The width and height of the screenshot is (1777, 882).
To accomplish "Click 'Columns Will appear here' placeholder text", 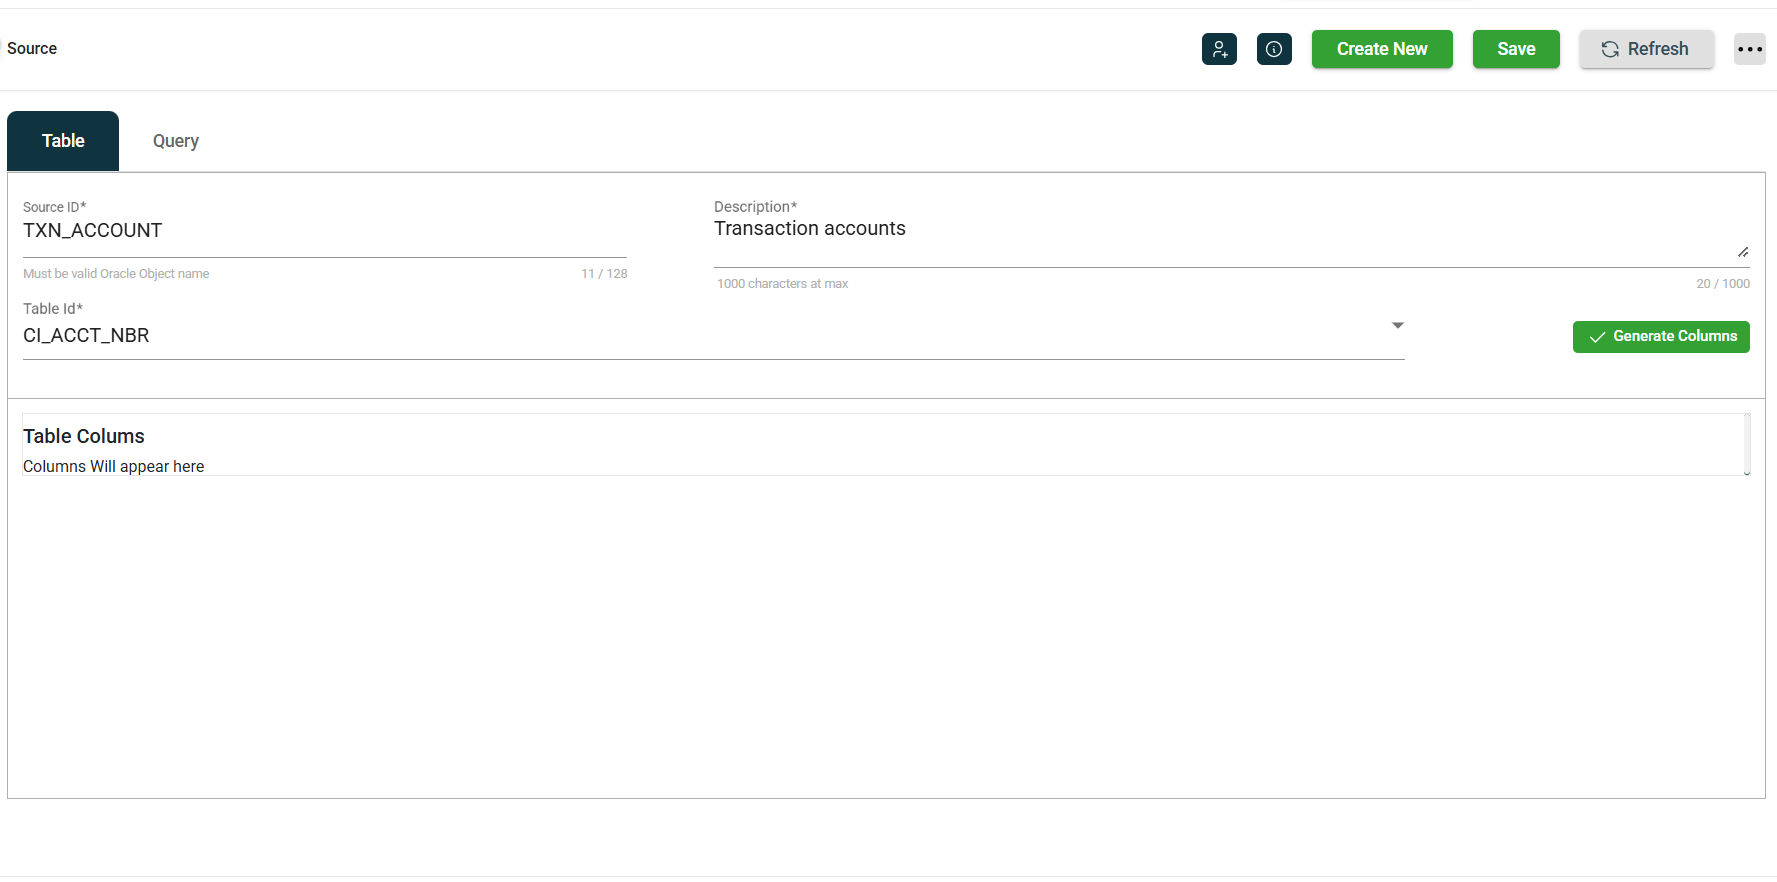I will coord(114,467).
